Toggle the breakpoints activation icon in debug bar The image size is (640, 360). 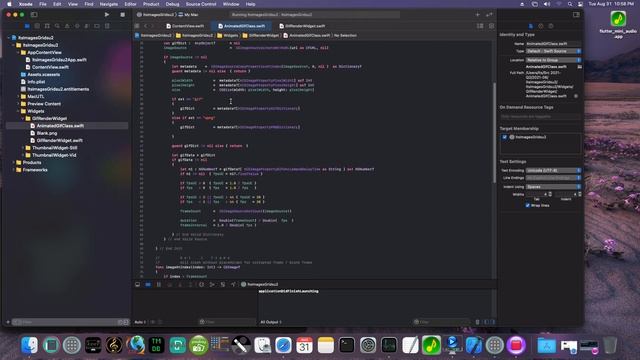point(148,284)
